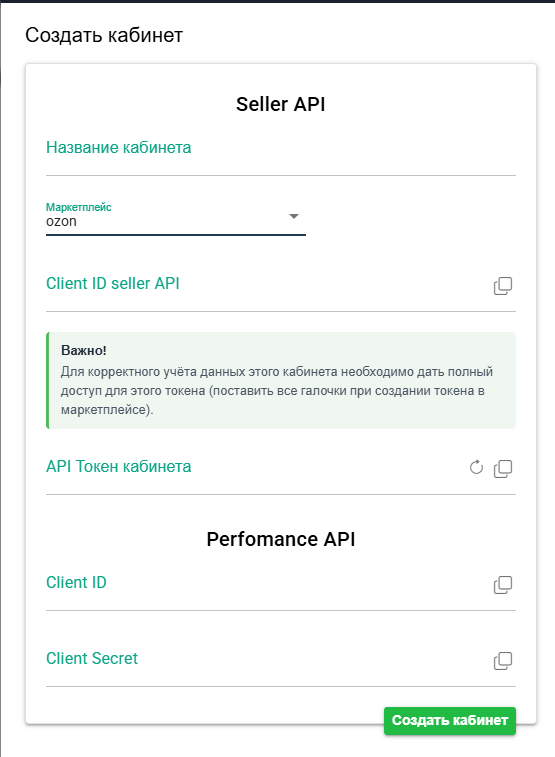Click the Маркетплейс field label
Screen dimensions: 555x757
[x=79, y=207]
